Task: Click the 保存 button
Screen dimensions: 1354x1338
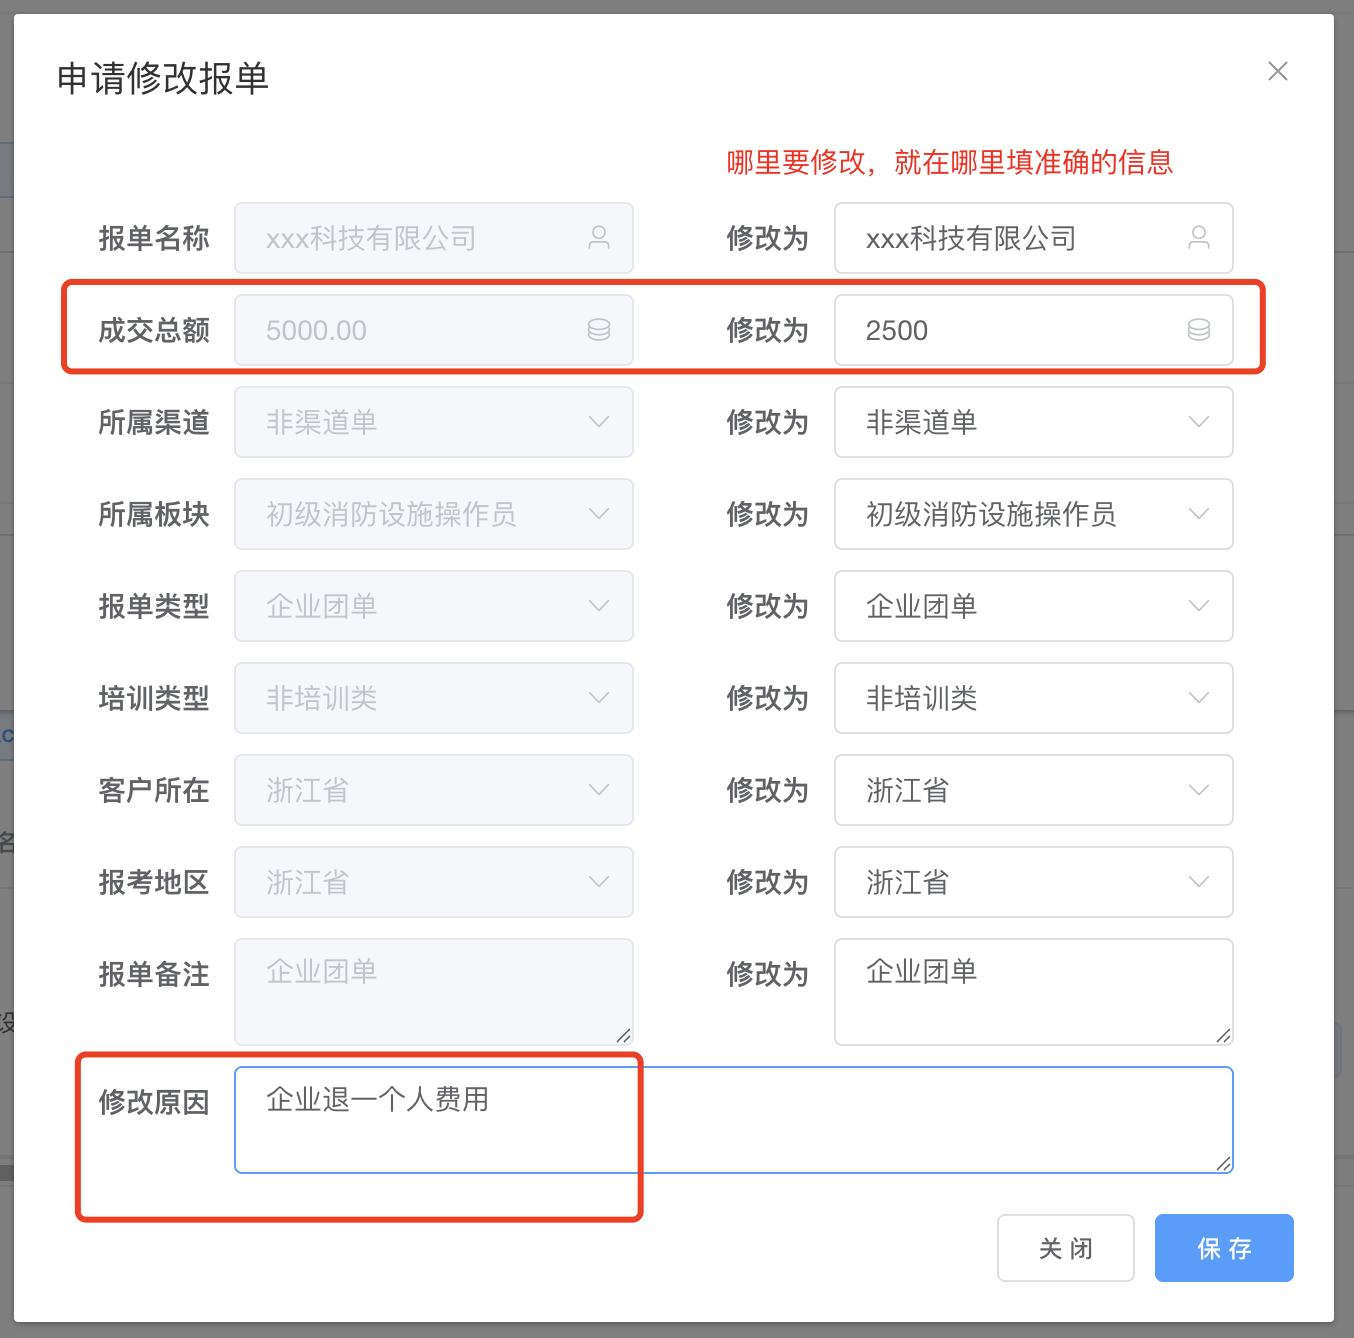Action: (x=1224, y=1248)
